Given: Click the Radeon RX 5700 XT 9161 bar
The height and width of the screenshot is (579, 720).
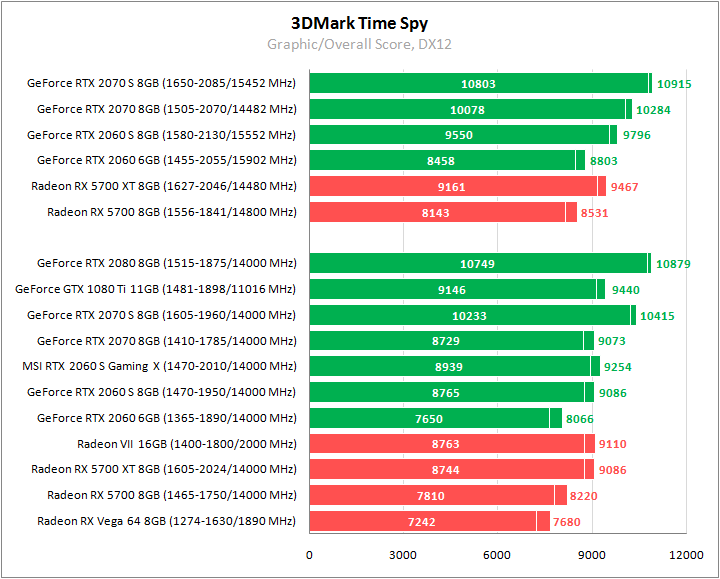Looking at the screenshot, I should [453, 186].
